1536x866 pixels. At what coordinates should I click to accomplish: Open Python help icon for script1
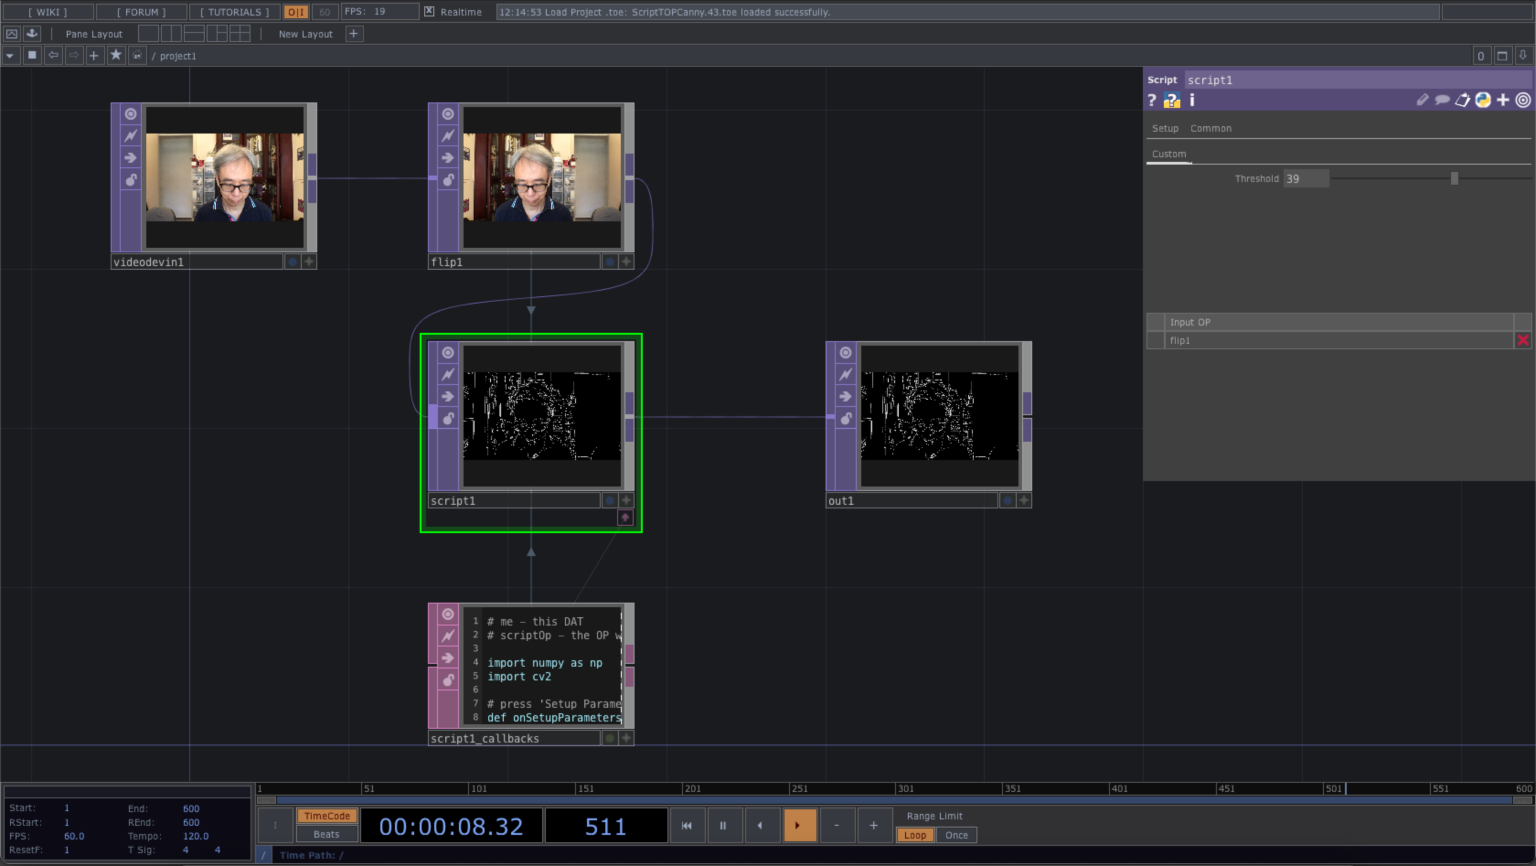(x=1172, y=100)
